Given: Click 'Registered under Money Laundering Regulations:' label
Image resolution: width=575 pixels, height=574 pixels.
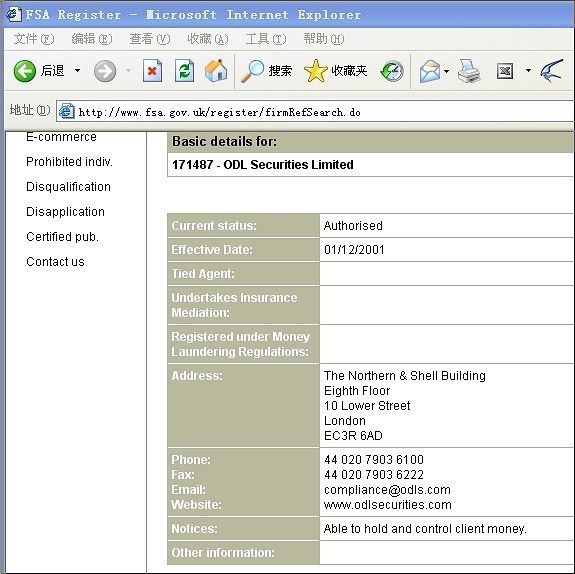Looking at the screenshot, I should click(241, 344).
